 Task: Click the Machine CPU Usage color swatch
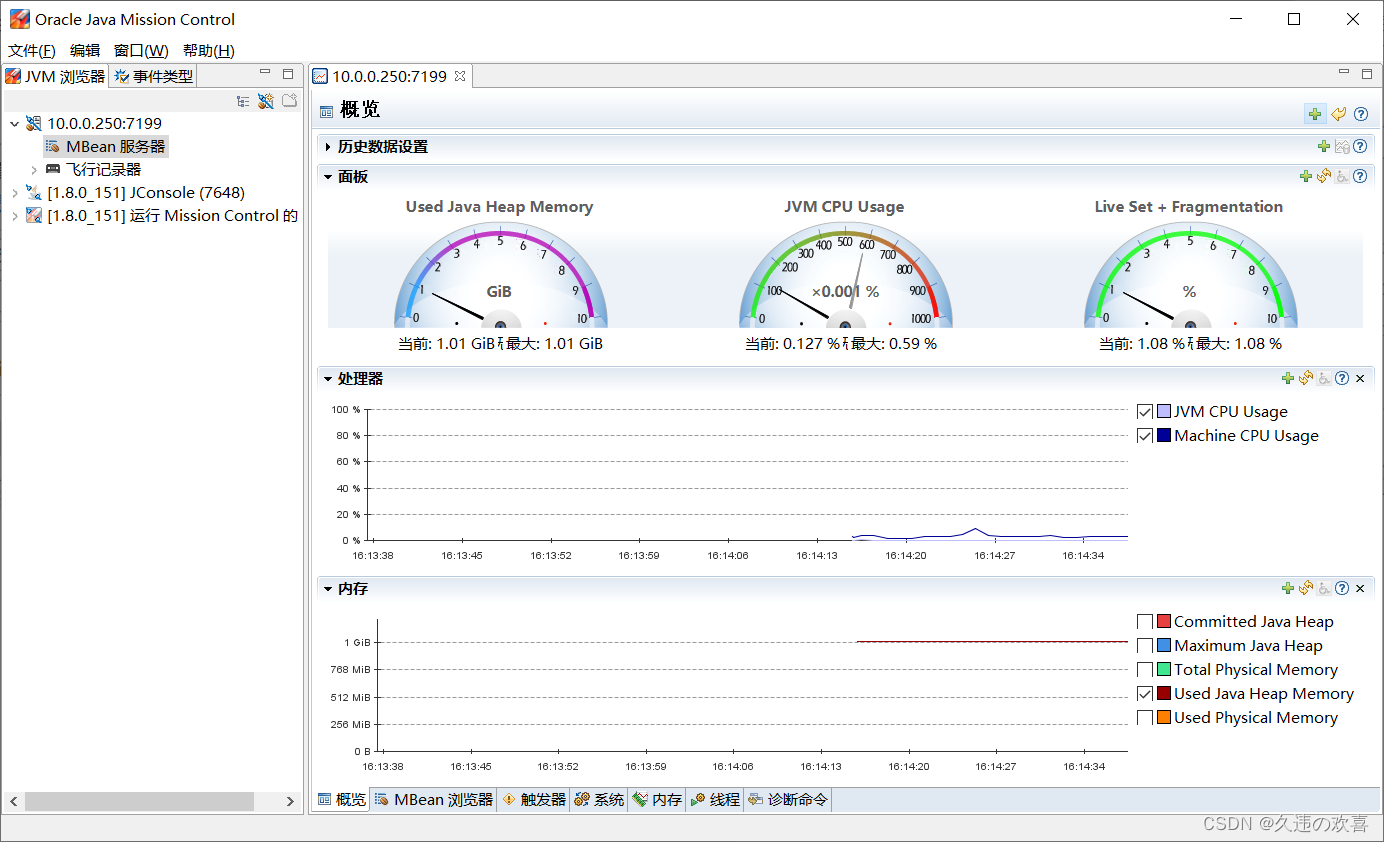(1164, 436)
